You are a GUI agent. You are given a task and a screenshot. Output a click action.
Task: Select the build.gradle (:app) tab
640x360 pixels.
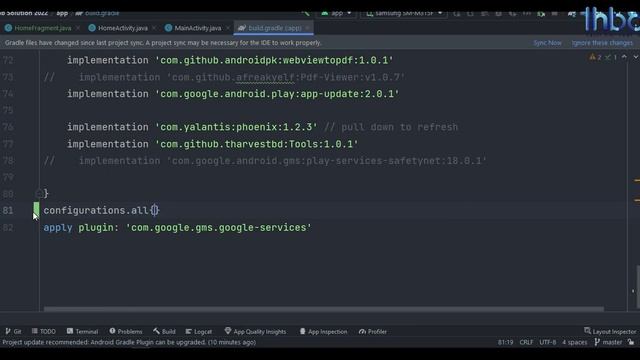coord(274,28)
